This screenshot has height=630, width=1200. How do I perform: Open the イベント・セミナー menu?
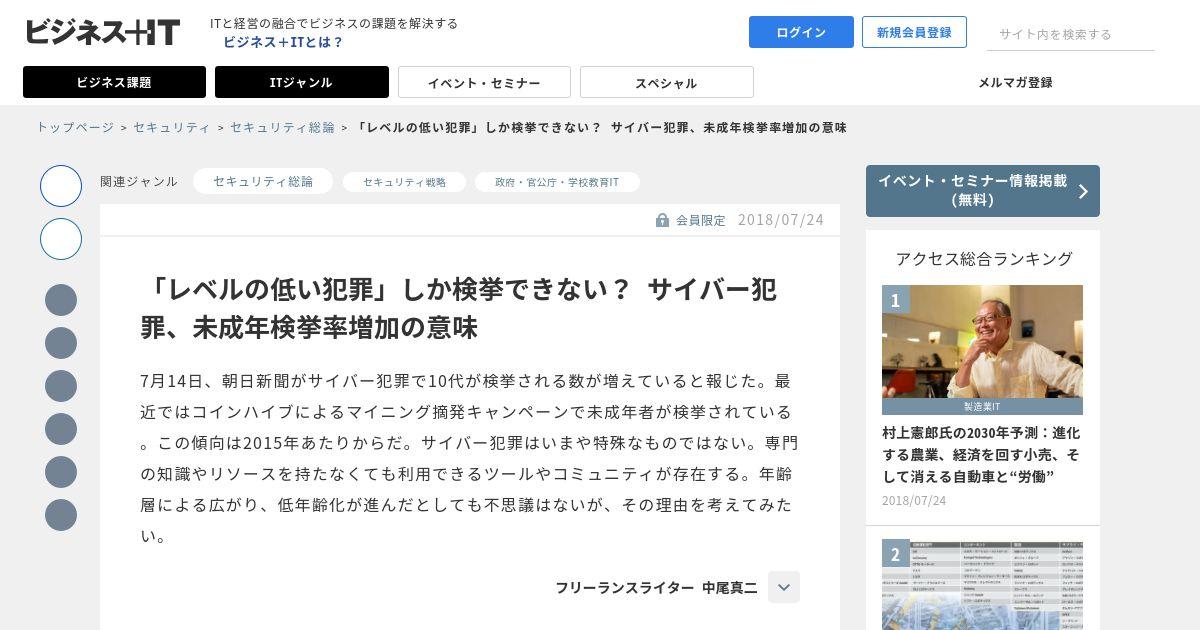pyautogui.click(x=484, y=82)
